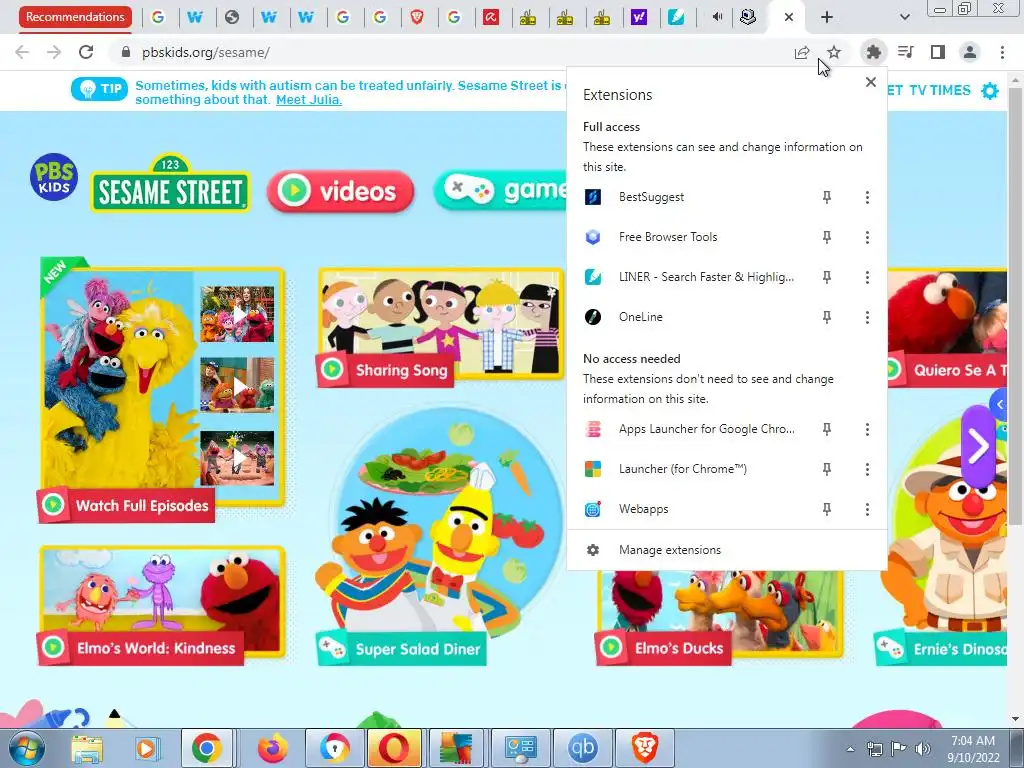Open the videos button

tap(340, 191)
